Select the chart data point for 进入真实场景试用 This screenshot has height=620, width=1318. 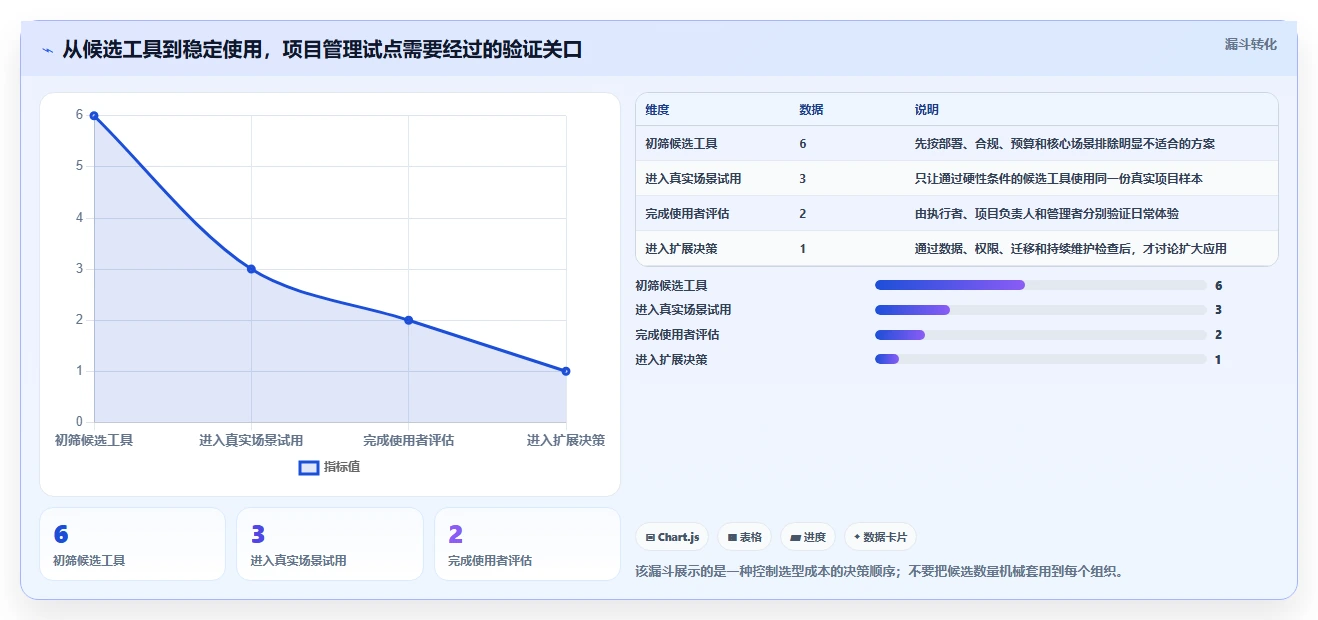251,269
